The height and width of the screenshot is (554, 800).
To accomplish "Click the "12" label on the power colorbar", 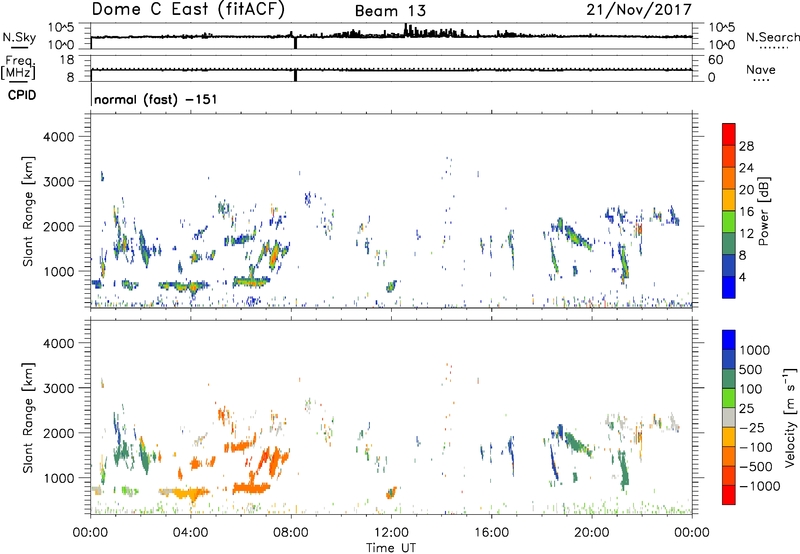I will [x=746, y=234].
